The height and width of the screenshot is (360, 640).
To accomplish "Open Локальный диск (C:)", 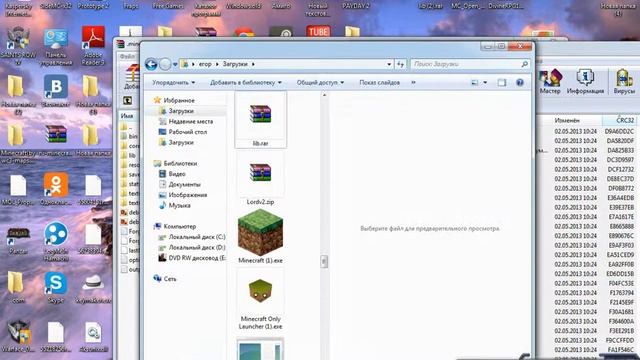I will pos(197,237).
